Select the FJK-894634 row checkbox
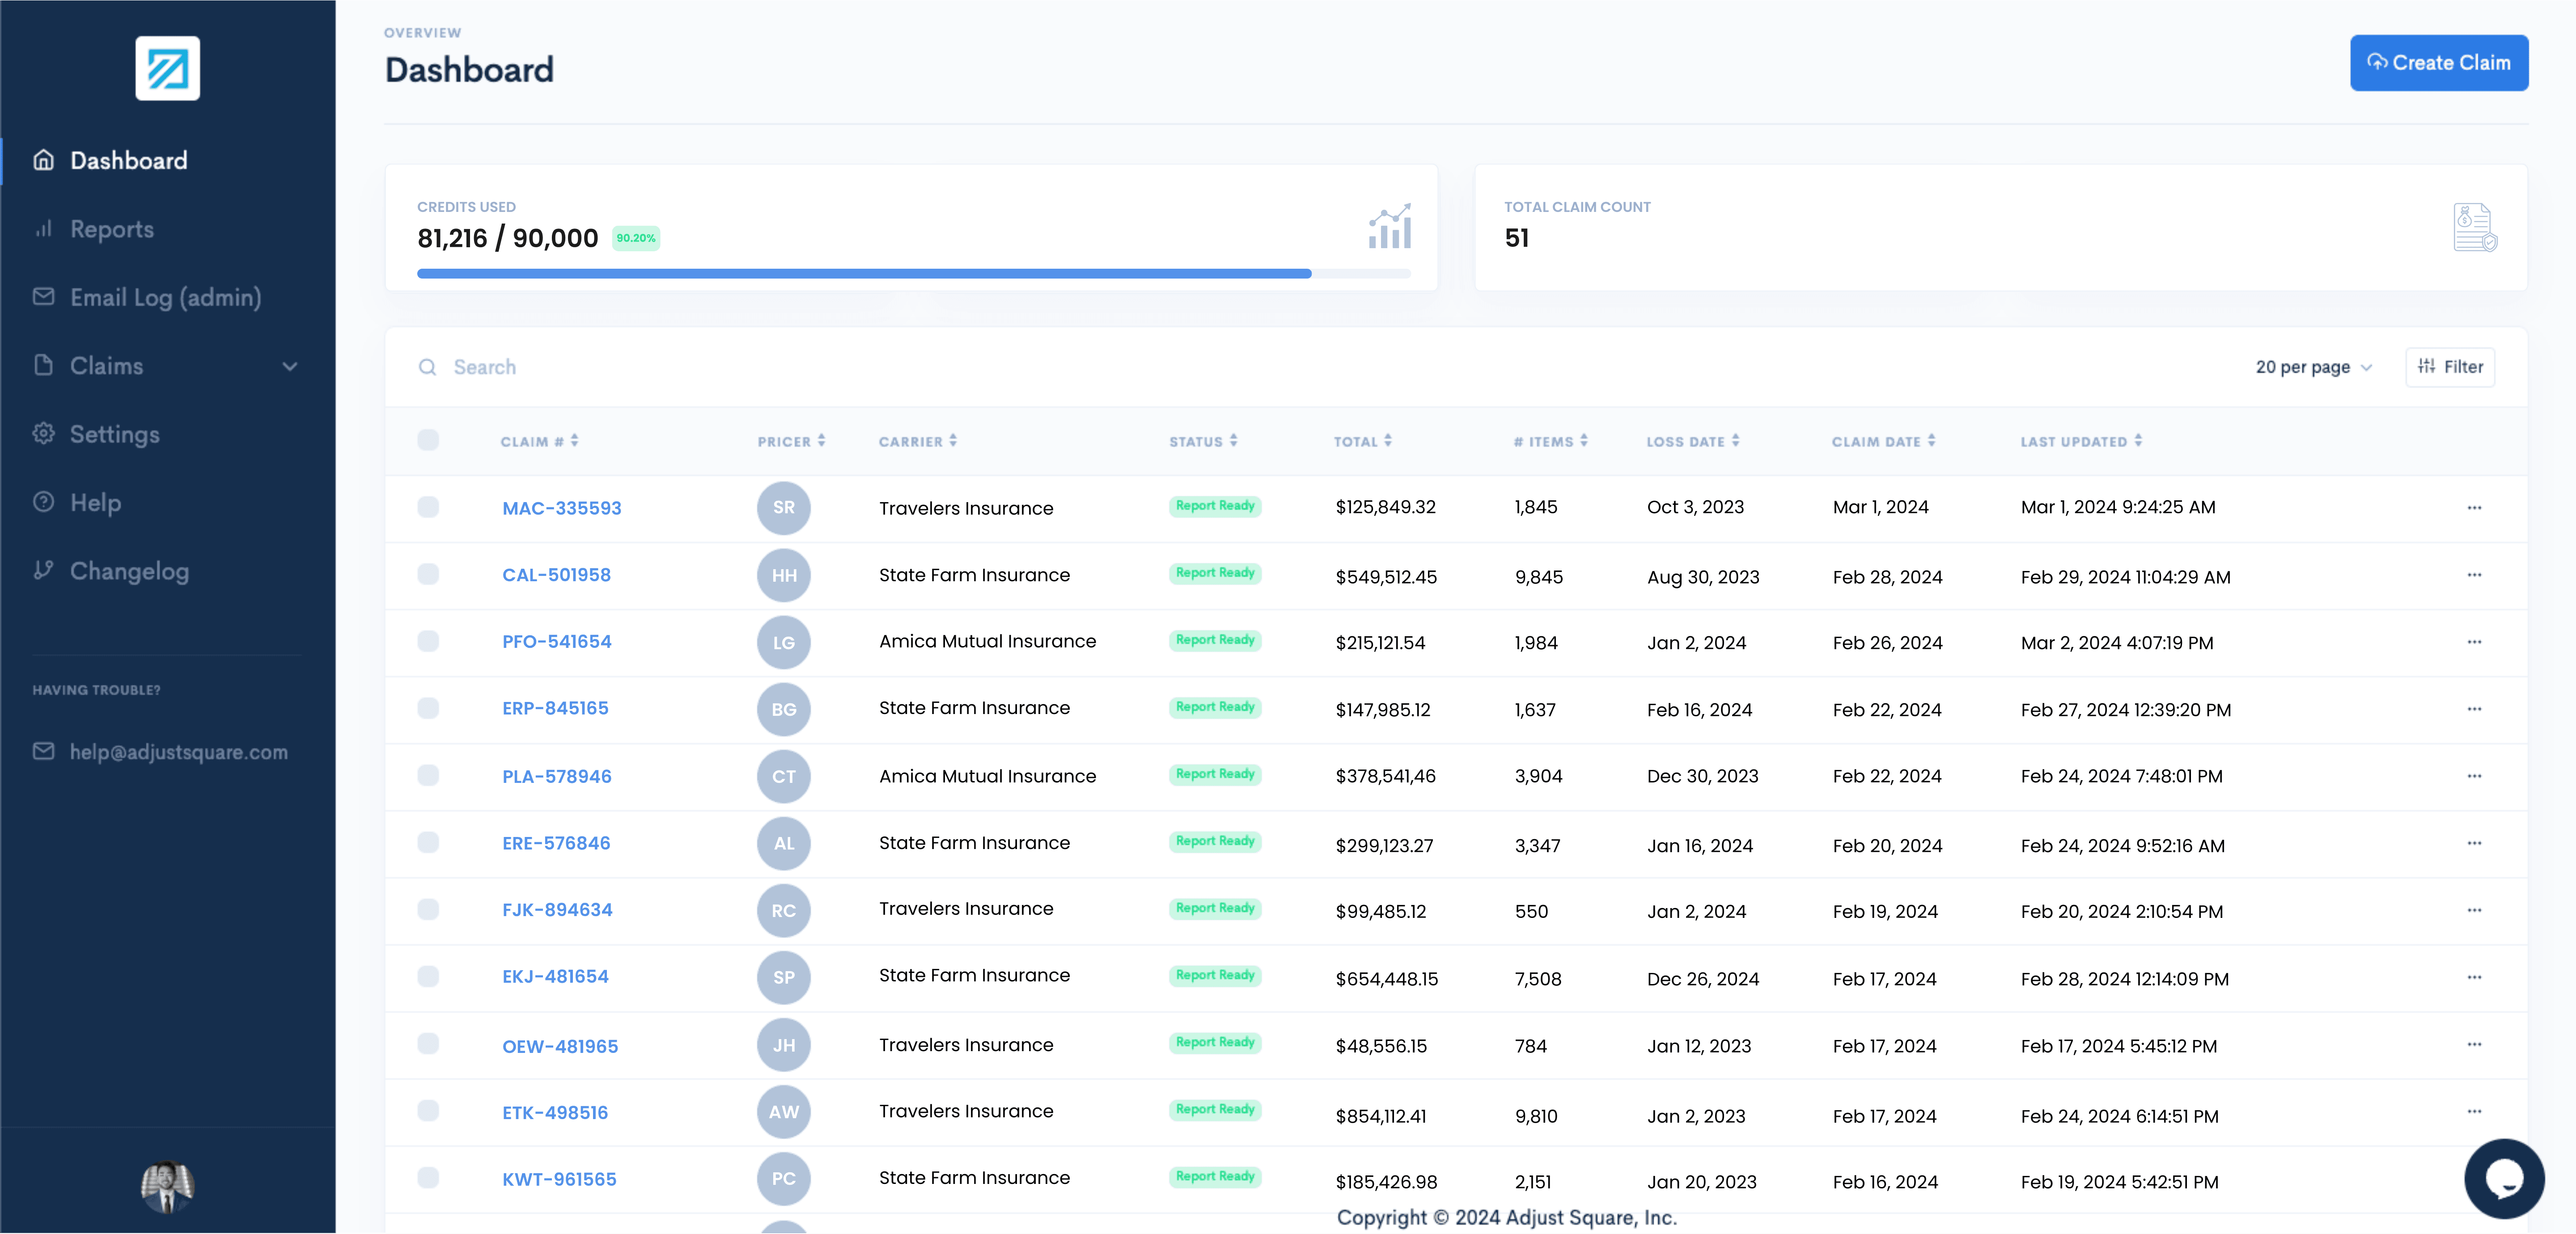This screenshot has height=1234, width=2576. 428,909
